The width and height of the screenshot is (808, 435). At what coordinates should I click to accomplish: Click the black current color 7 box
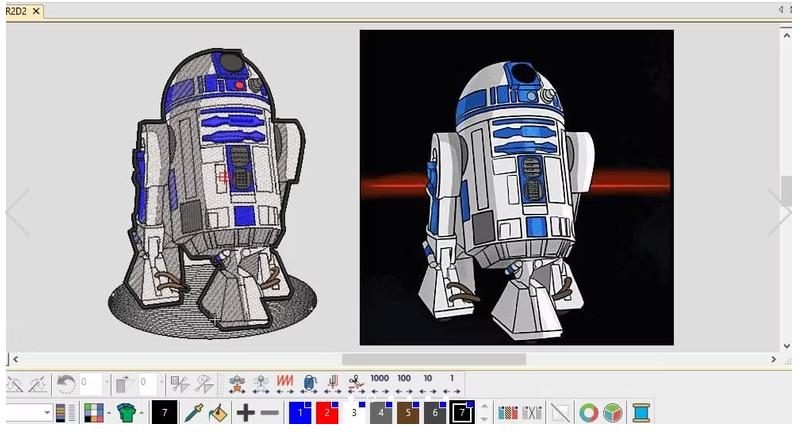164,412
